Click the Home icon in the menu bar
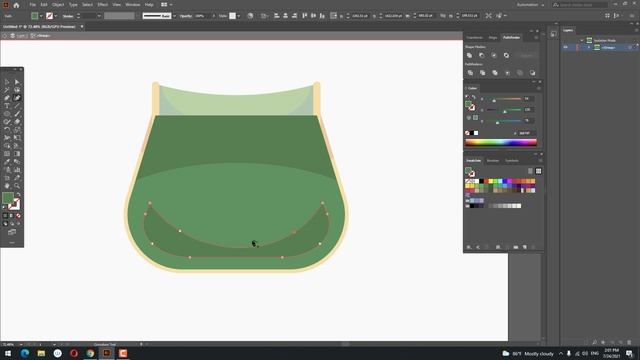The width and height of the screenshot is (640, 360). click(x=16, y=5)
